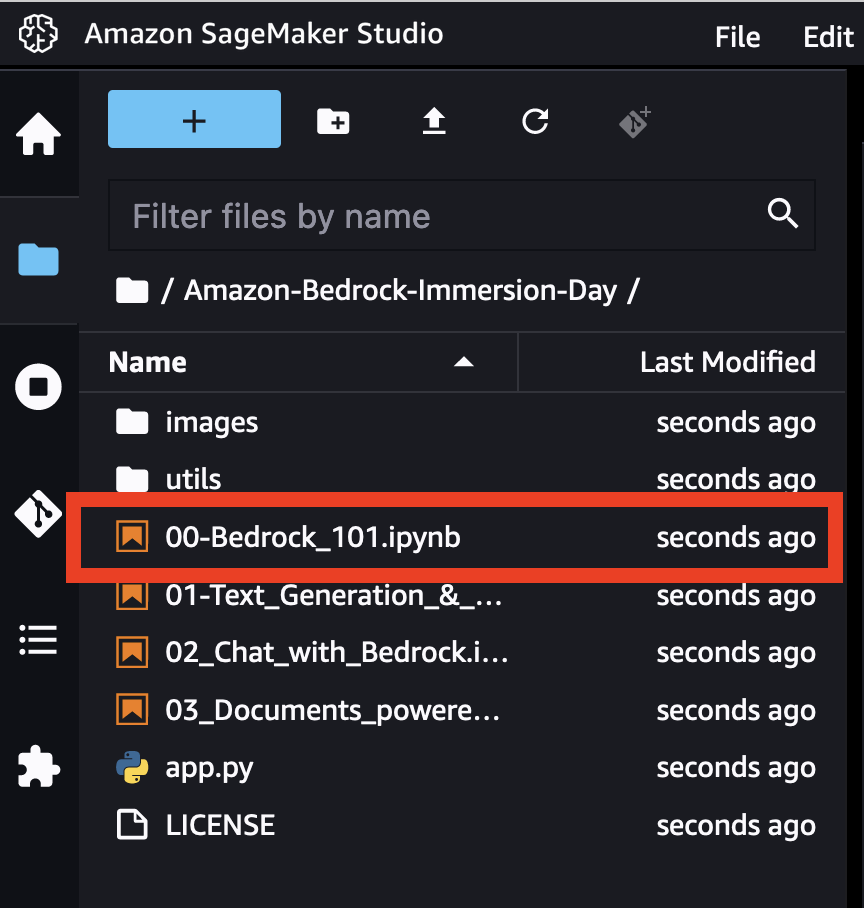Select the images folder
Screen dimensions: 864x908
[462, 422]
